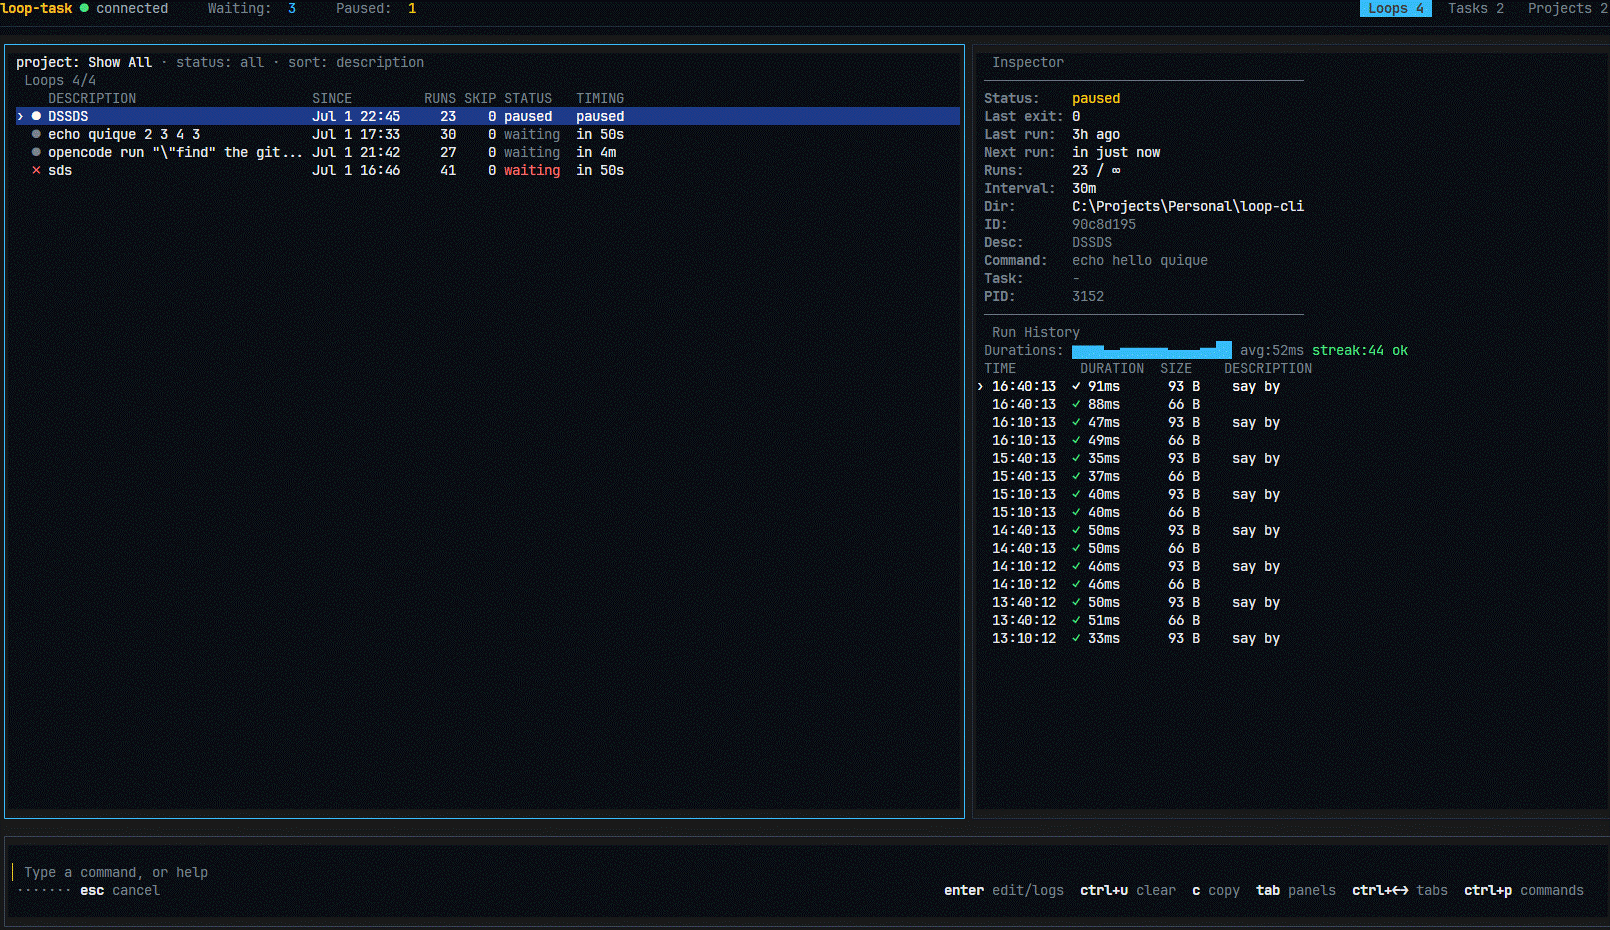Click the RUNS column header
Image resolution: width=1610 pixels, height=930 pixels.
pyautogui.click(x=440, y=98)
